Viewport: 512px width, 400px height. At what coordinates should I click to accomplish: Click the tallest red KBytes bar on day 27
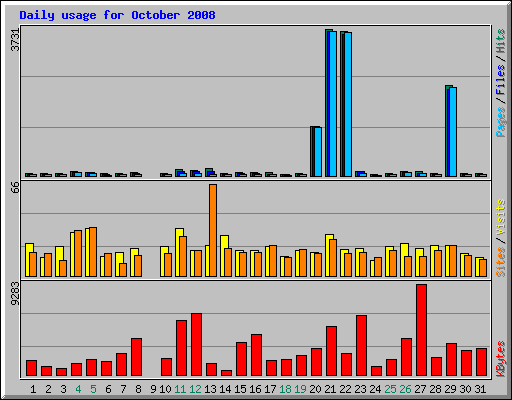click(x=421, y=330)
